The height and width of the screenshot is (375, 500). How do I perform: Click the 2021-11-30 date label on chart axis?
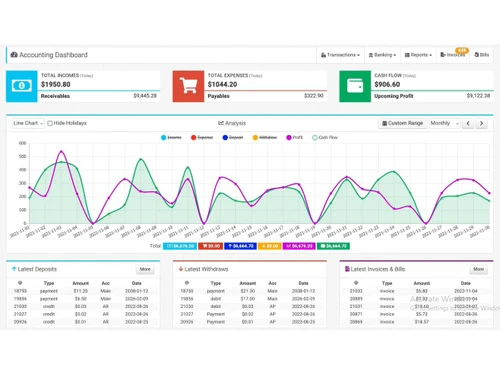[x=480, y=232]
